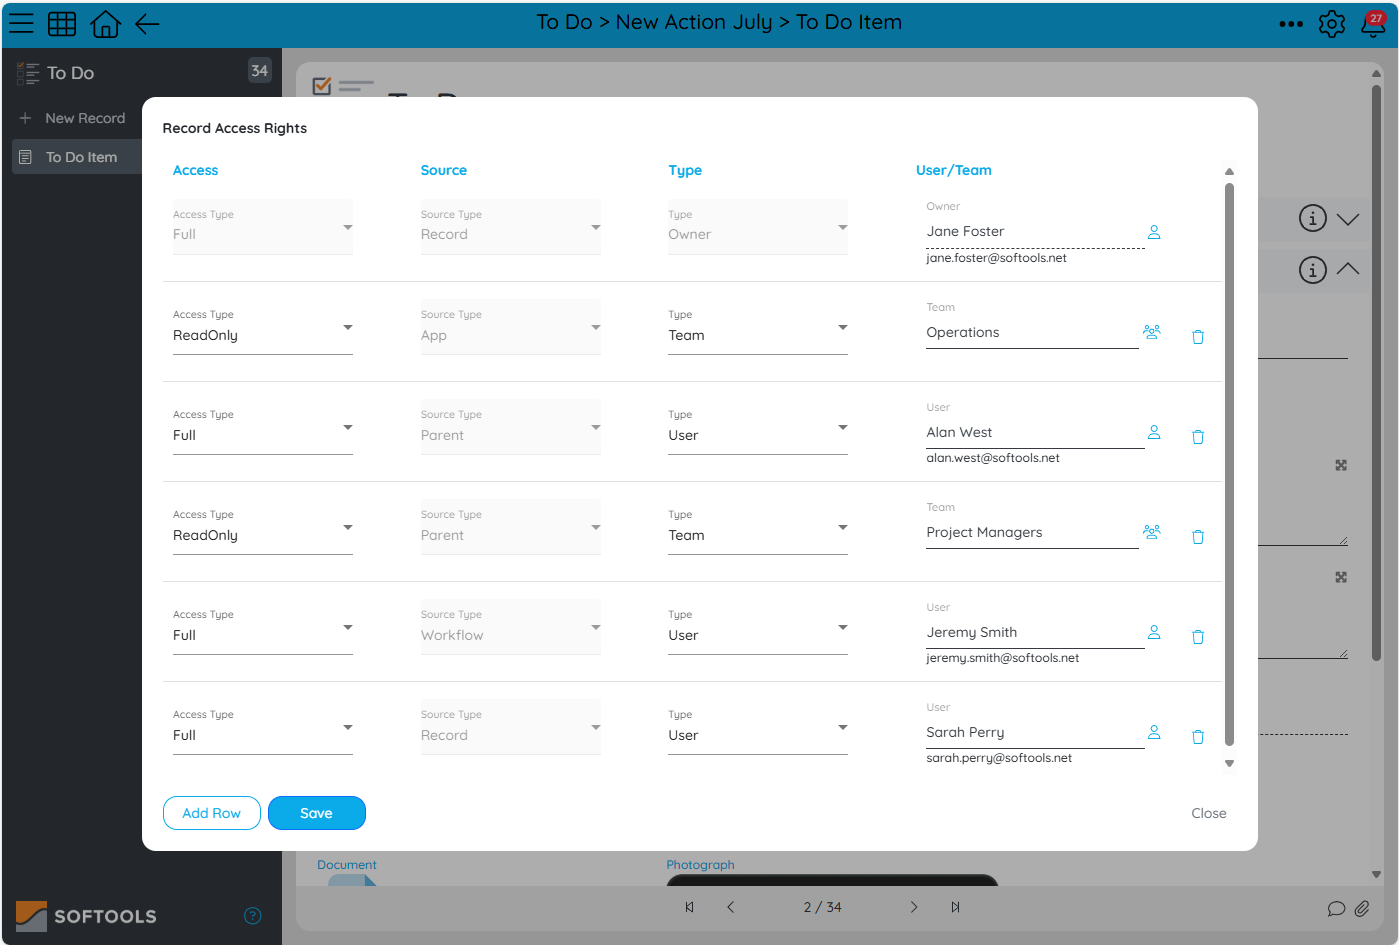Click the modal scrollbar track

click(1229, 470)
